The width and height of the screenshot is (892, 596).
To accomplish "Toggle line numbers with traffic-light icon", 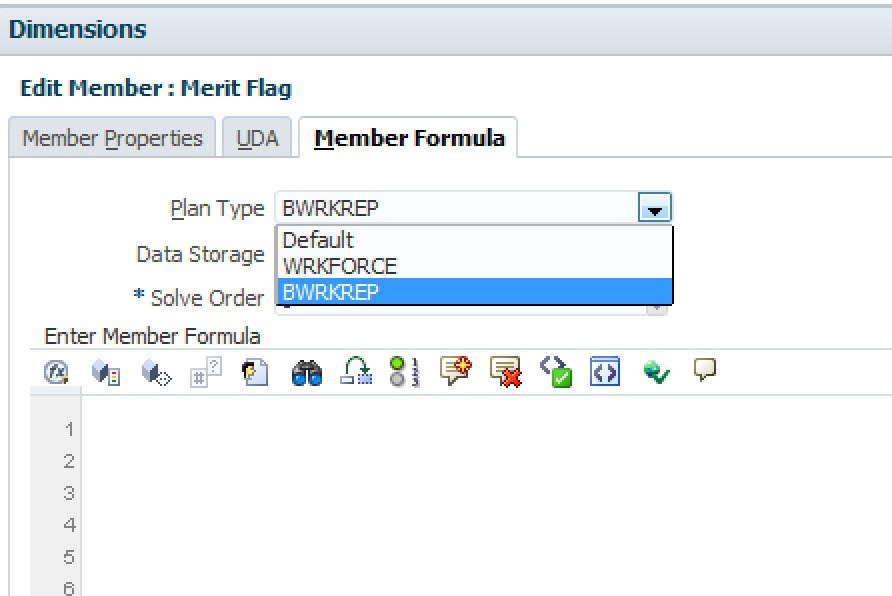I will 403,372.
